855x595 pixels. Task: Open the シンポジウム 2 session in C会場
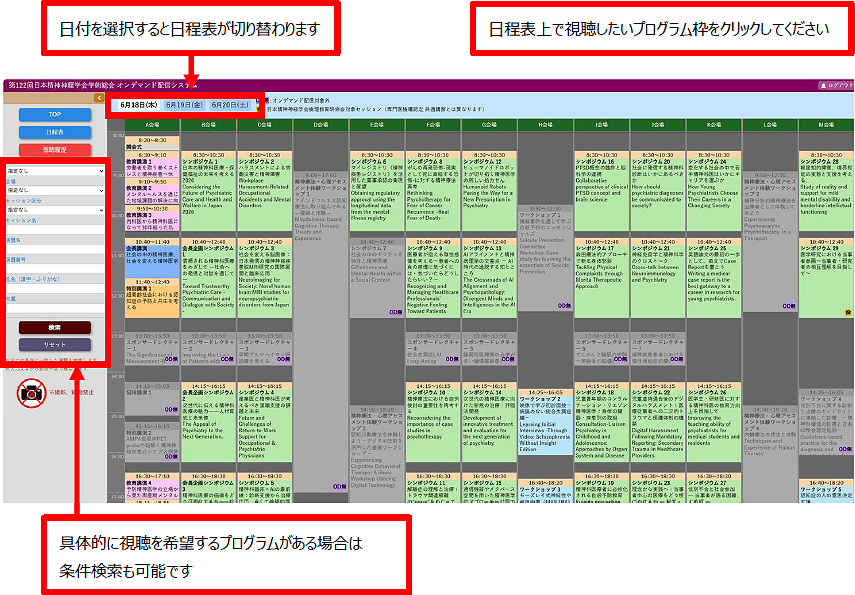pyautogui.click(x=264, y=191)
